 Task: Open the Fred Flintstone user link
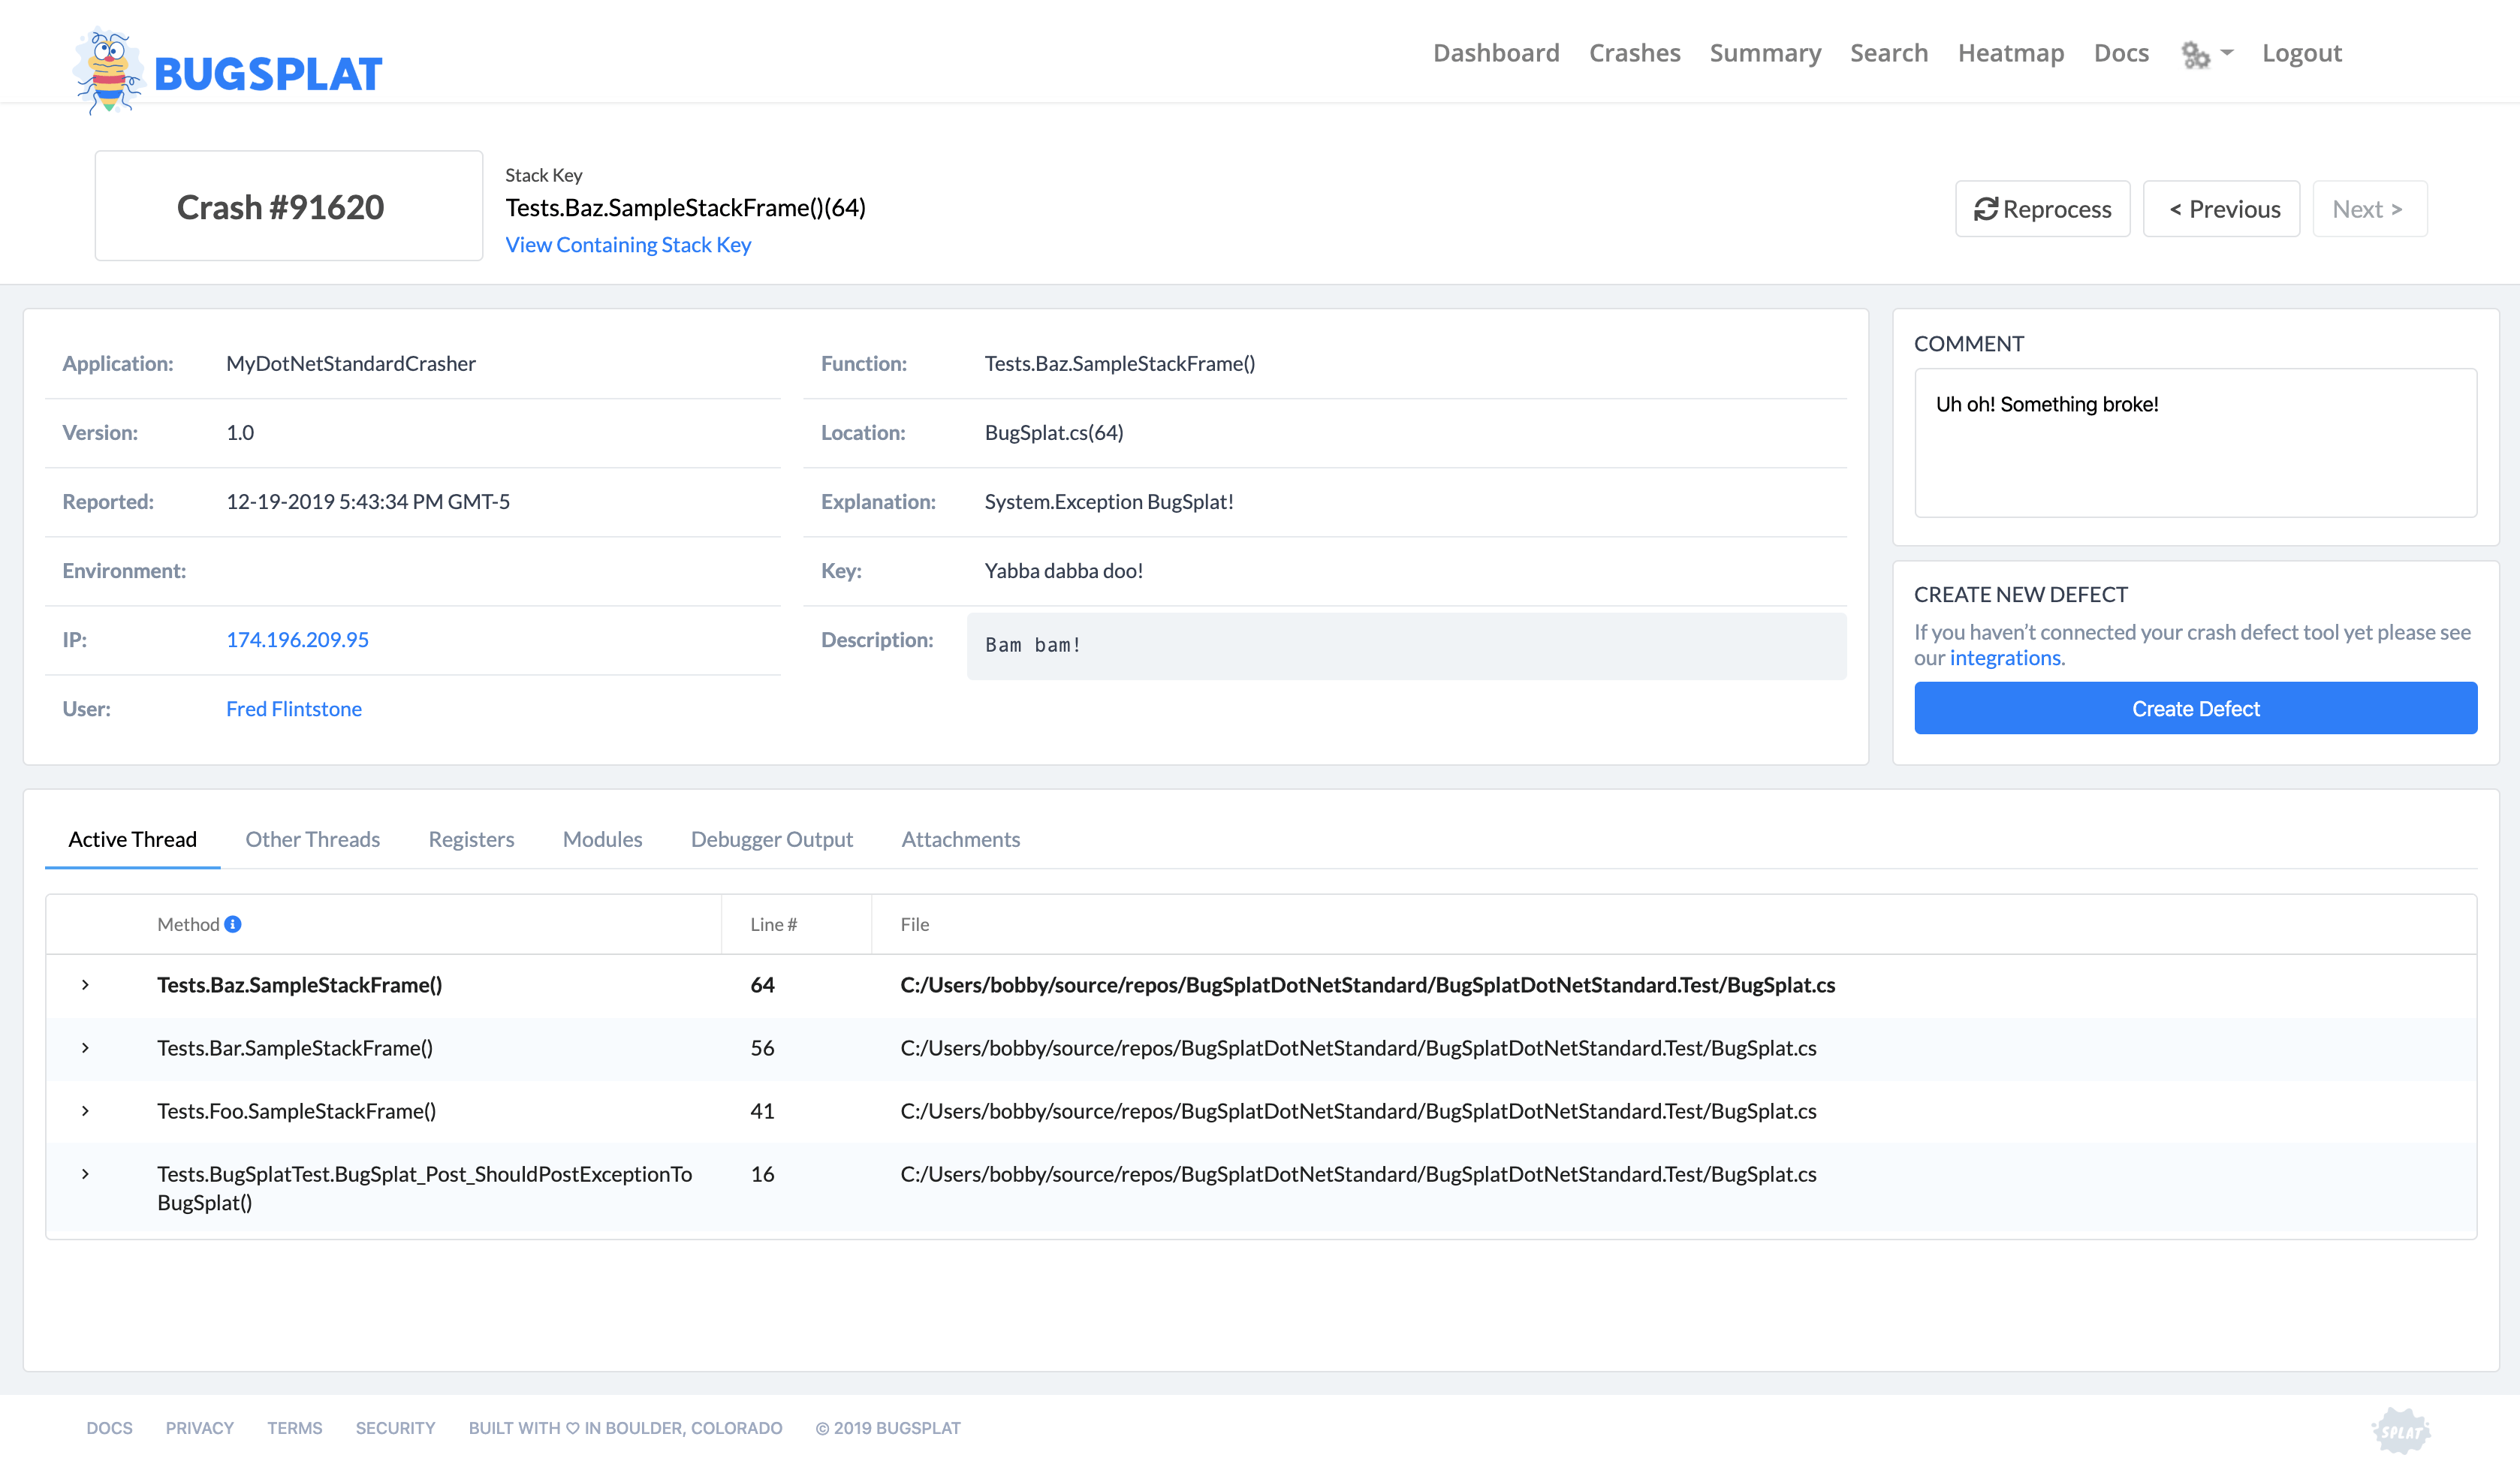point(294,709)
